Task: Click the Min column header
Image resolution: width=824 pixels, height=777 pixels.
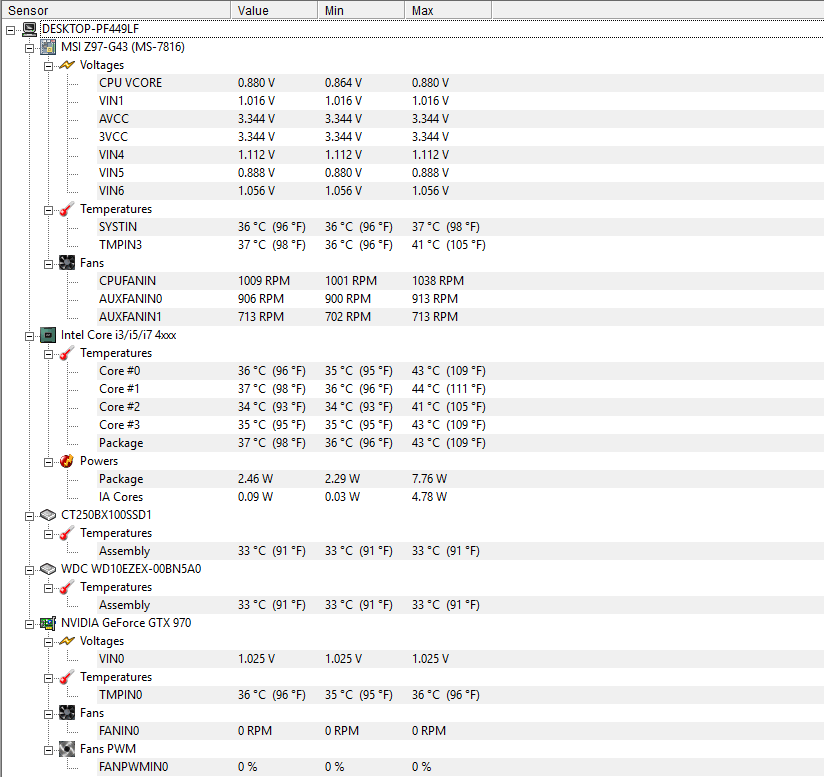Action: (x=362, y=11)
